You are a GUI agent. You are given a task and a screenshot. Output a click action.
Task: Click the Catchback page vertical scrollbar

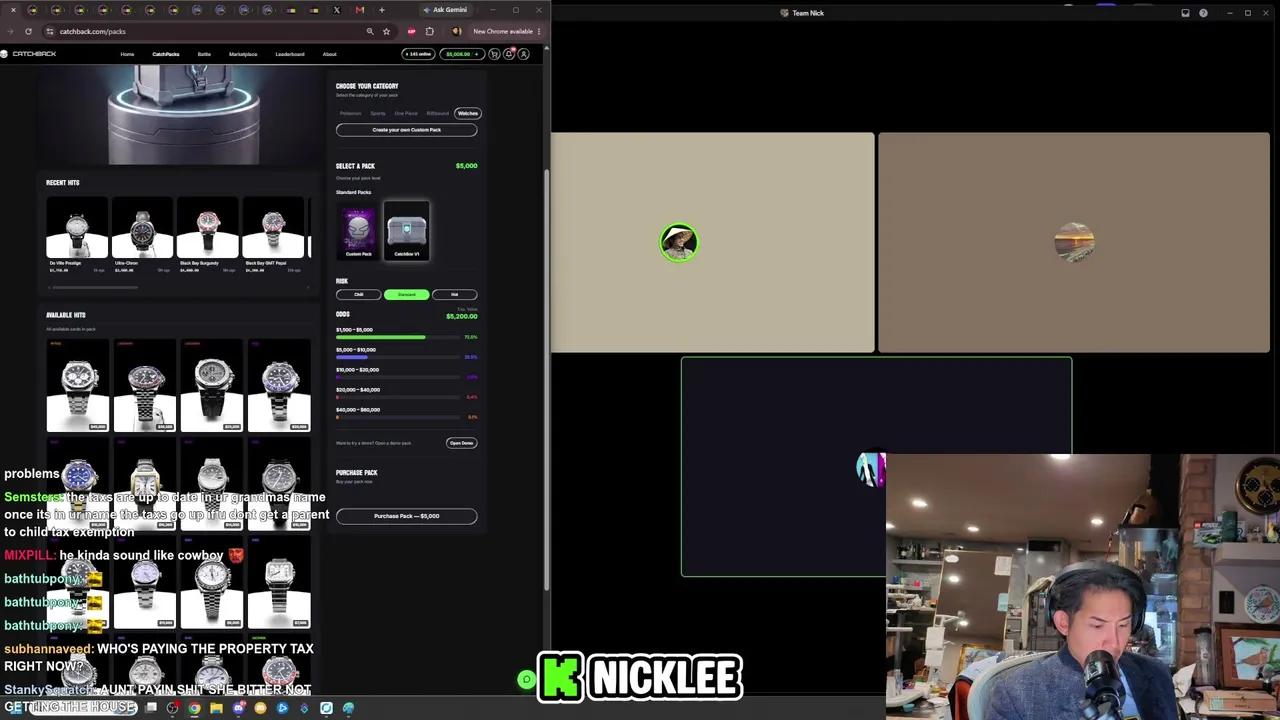pyautogui.click(x=546, y=380)
